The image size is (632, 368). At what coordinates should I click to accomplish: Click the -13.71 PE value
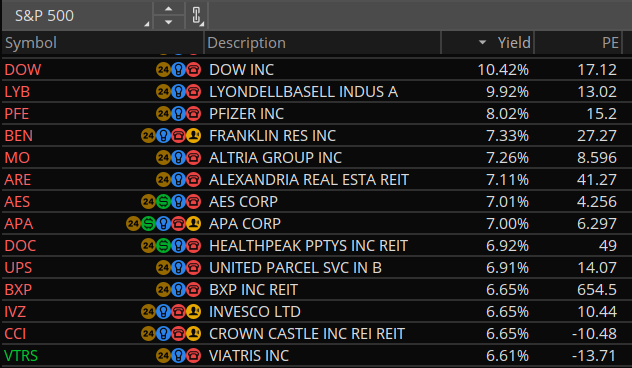point(595,356)
